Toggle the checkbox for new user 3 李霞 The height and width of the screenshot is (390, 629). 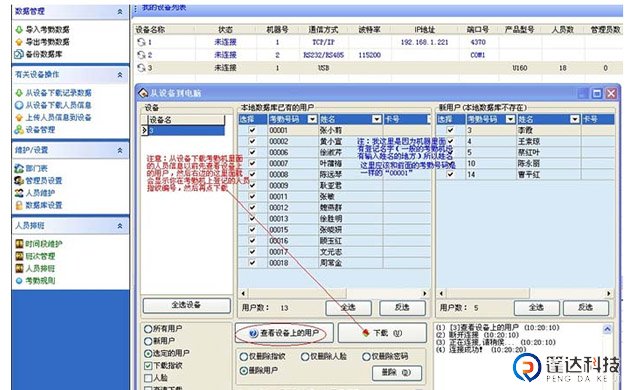coord(450,130)
